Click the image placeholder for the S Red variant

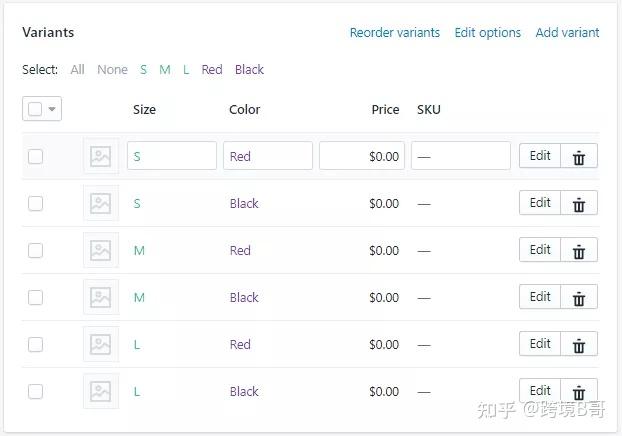click(x=100, y=156)
